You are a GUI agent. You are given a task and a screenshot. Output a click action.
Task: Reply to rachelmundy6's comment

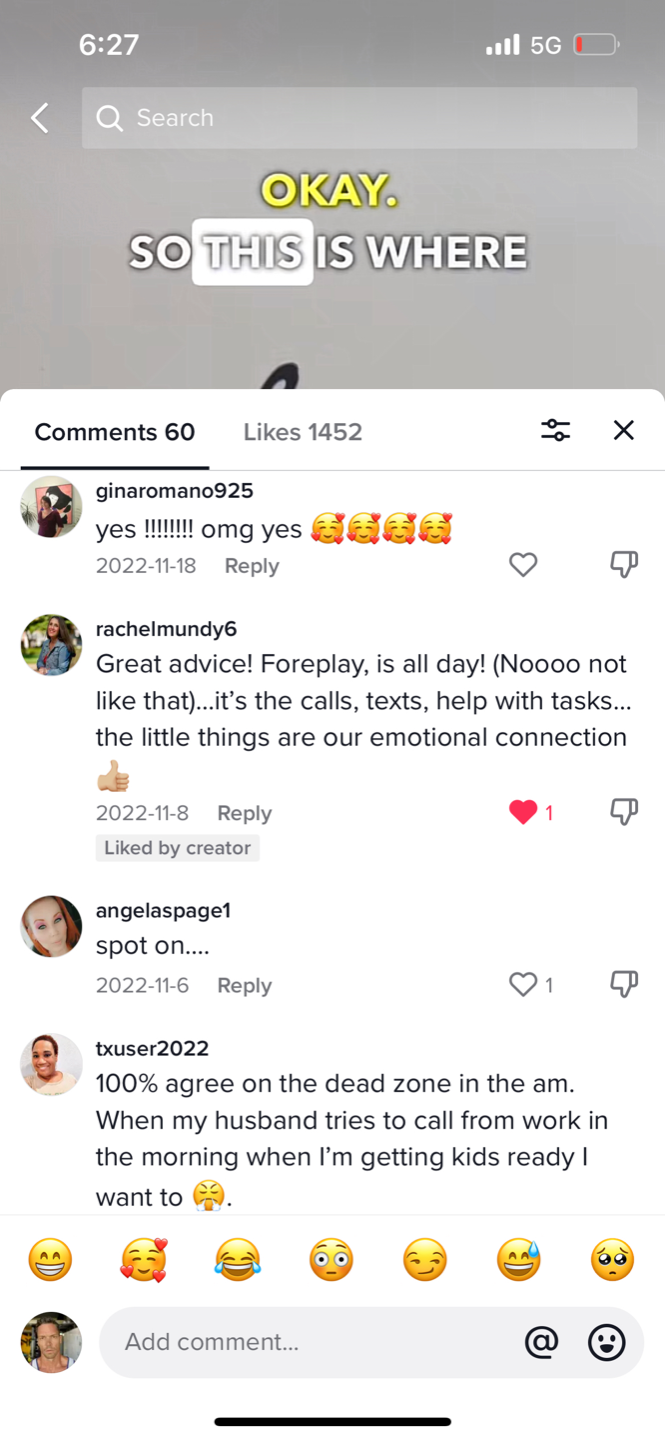coord(244,813)
